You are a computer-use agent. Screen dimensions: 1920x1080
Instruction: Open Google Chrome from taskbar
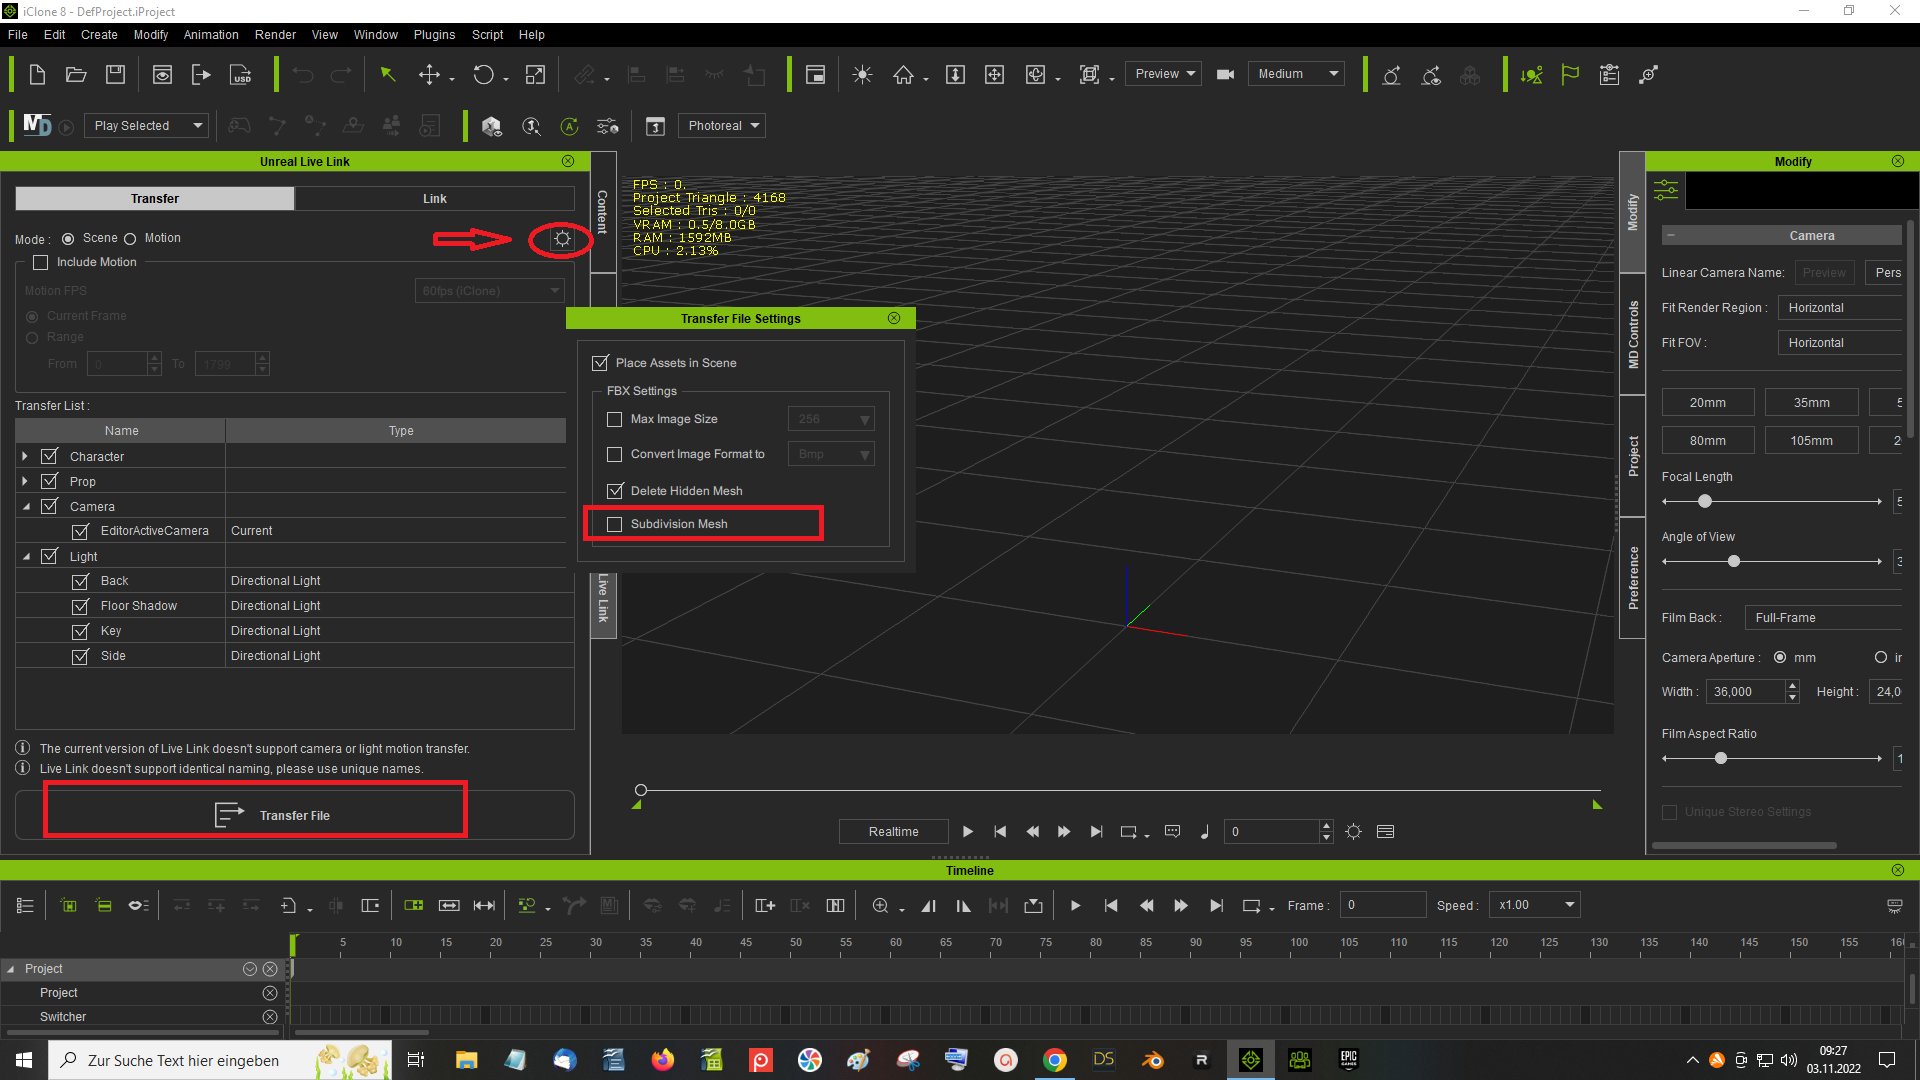click(1054, 1060)
